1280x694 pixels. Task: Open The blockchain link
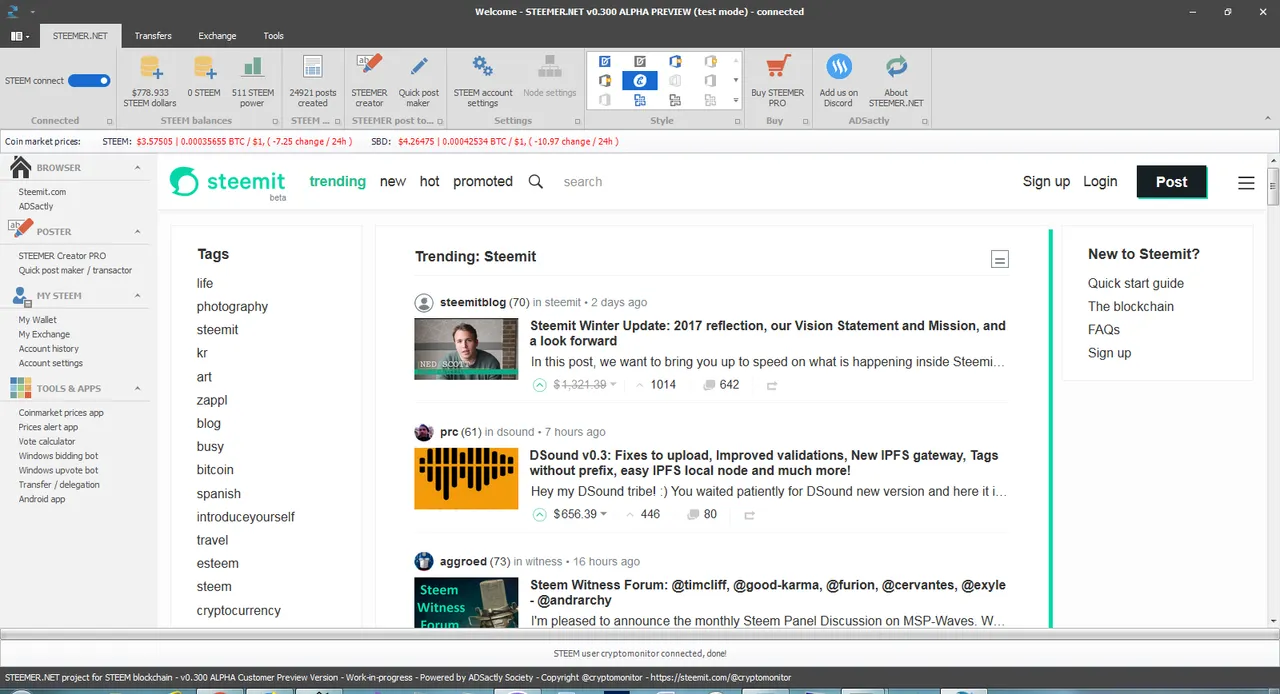point(1131,307)
